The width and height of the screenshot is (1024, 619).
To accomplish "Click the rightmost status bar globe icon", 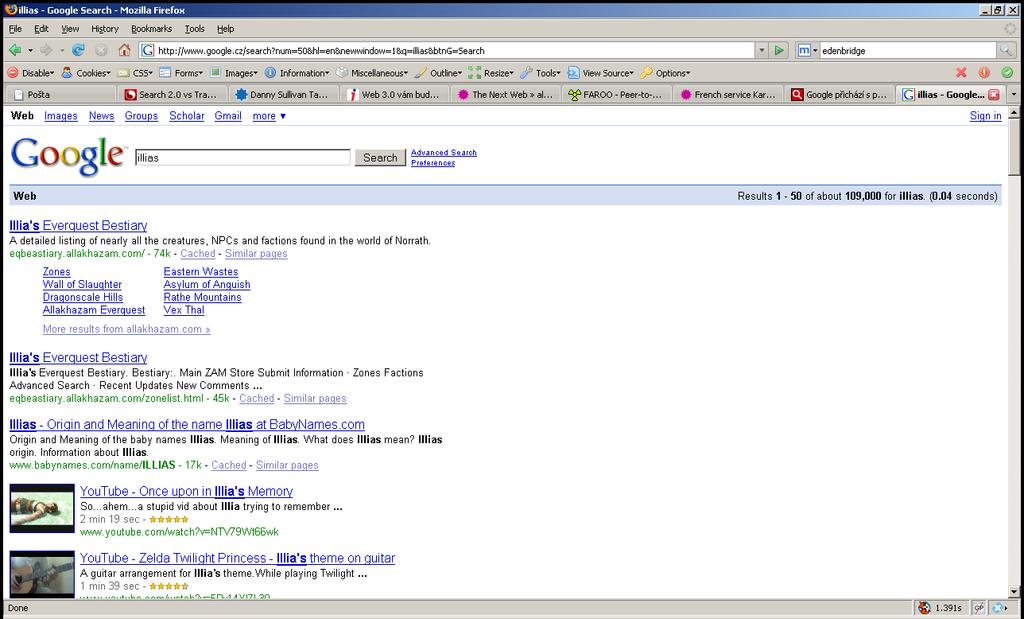I will 1000,608.
